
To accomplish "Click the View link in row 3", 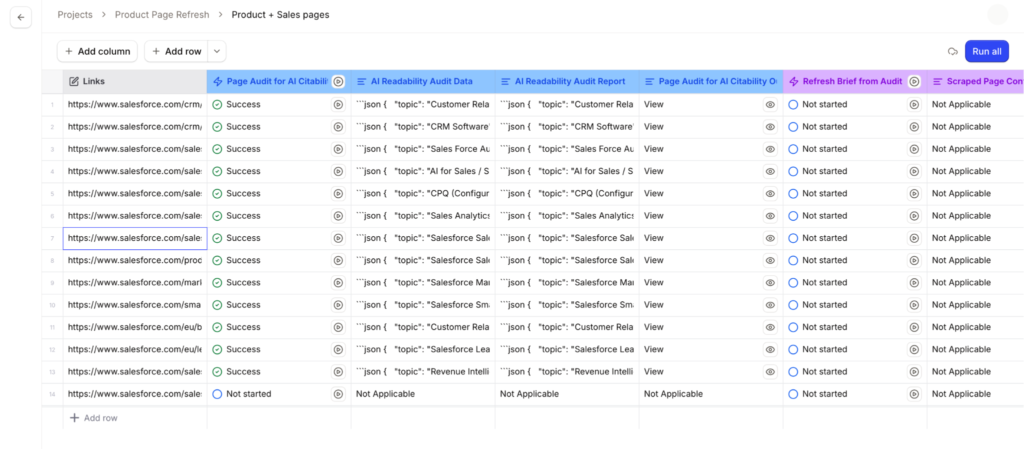I will (654, 149).
